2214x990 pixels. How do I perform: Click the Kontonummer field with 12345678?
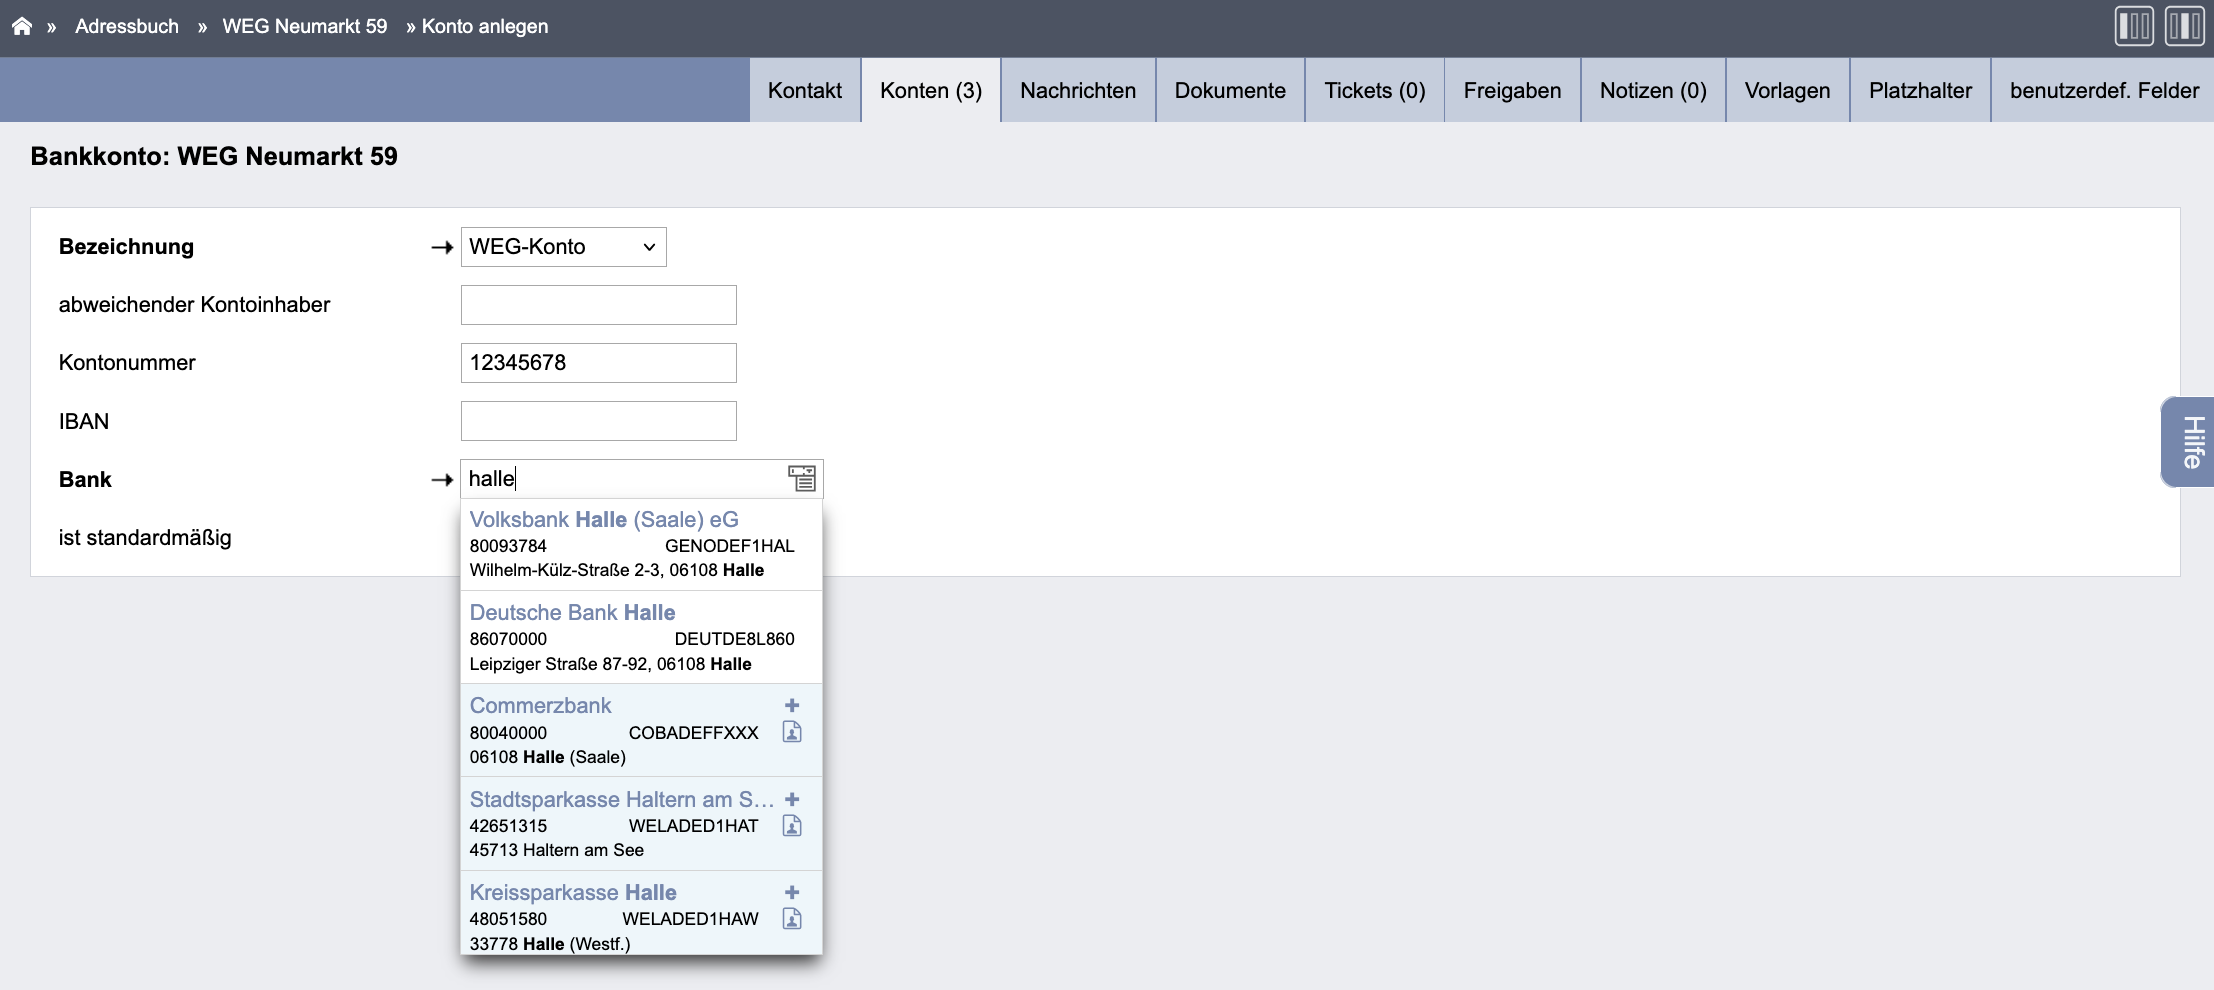598,363
